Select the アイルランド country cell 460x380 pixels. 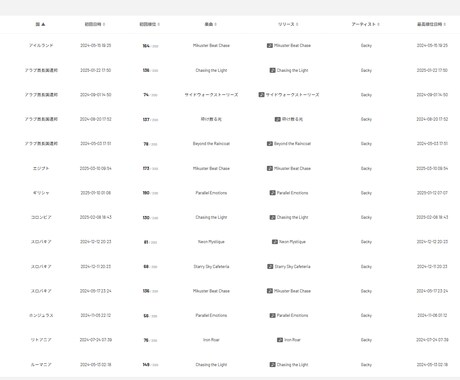41,45
